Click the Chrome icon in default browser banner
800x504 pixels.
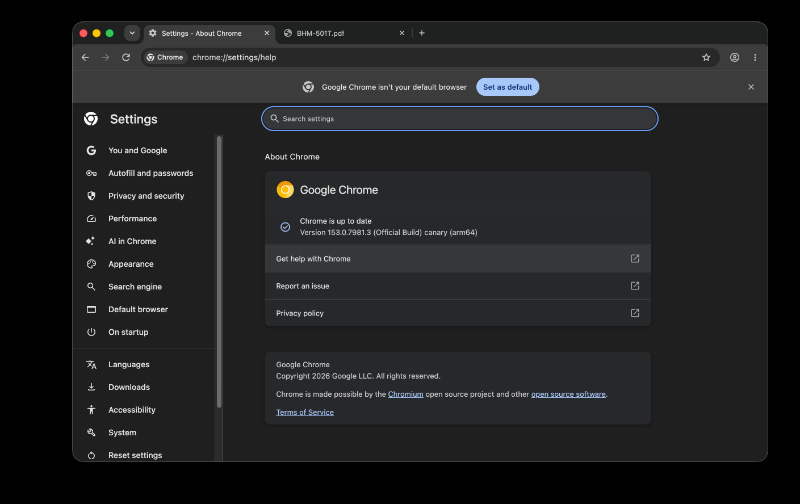pos(308,87)
